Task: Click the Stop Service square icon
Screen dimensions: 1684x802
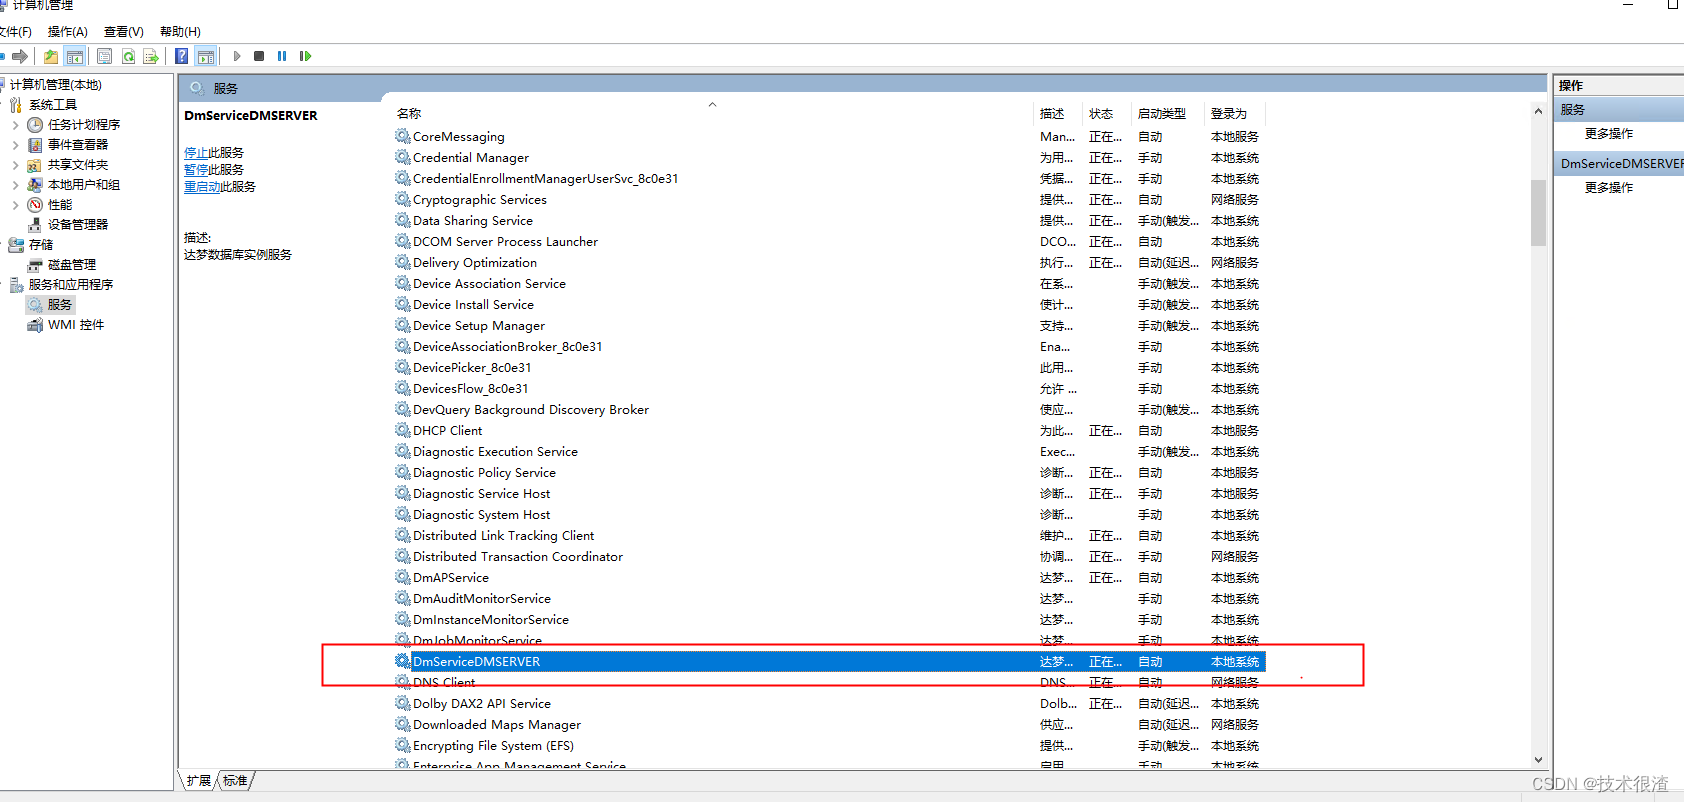Action: pos(259,56)
